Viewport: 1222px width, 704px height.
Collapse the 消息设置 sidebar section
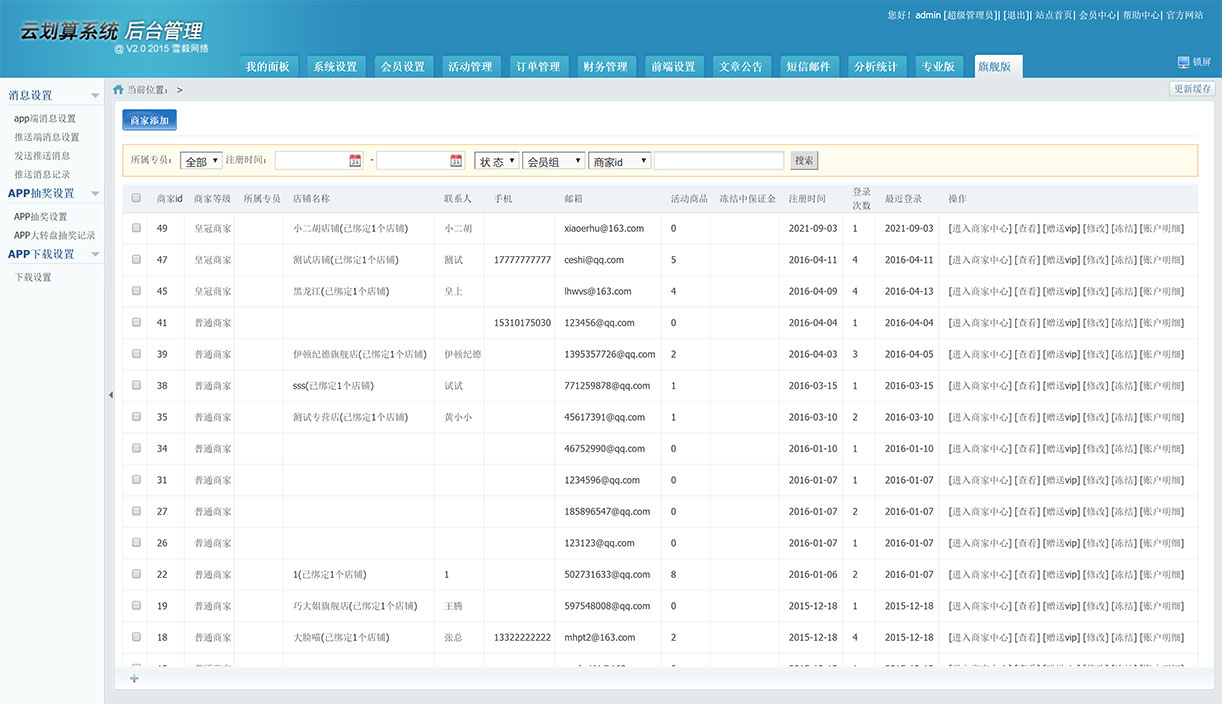[x=95, y=96]
